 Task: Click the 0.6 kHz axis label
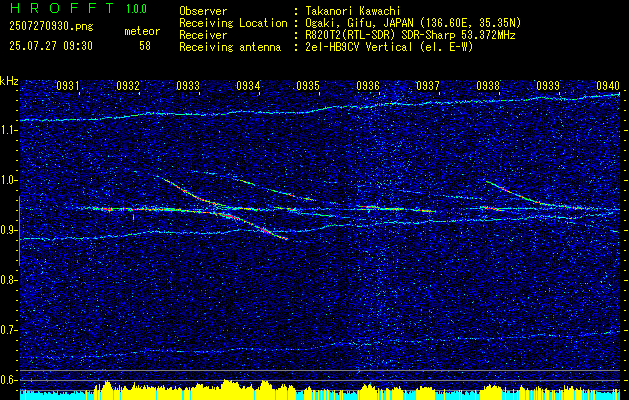[x=9, y=380]
